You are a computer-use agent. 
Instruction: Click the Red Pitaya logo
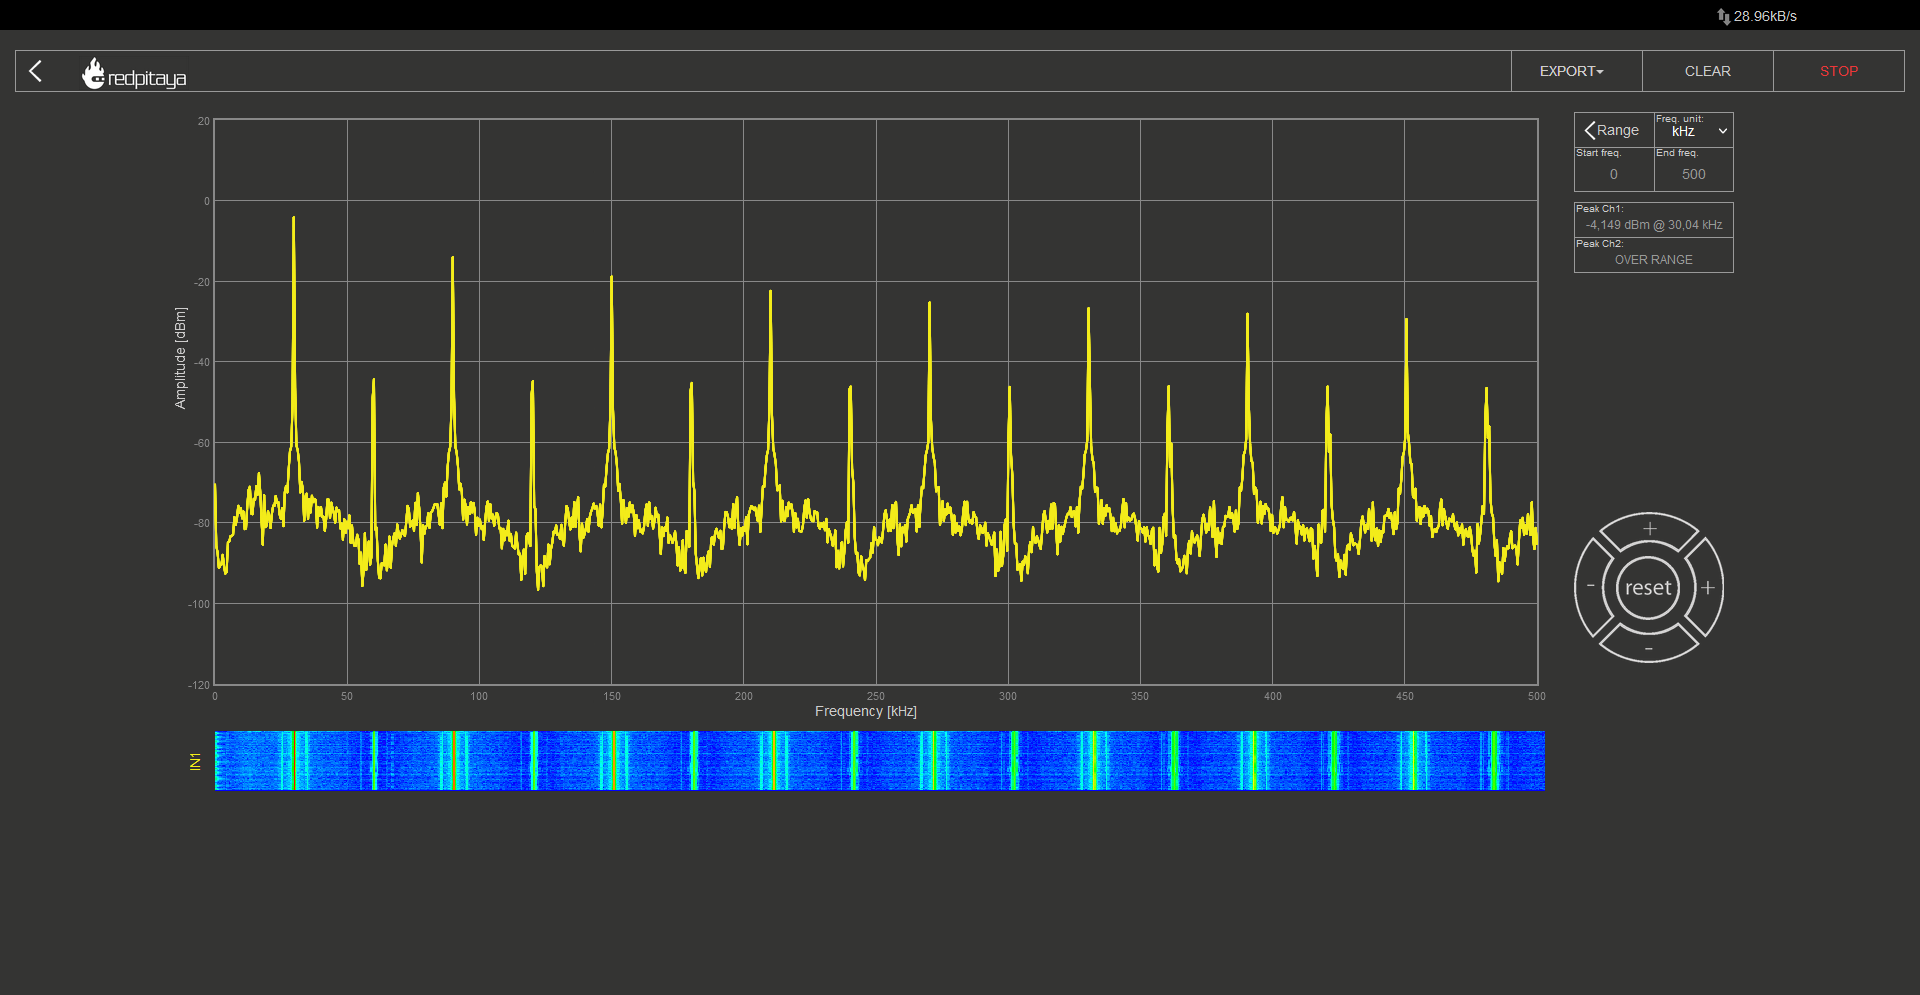click(x=134, y=73)
